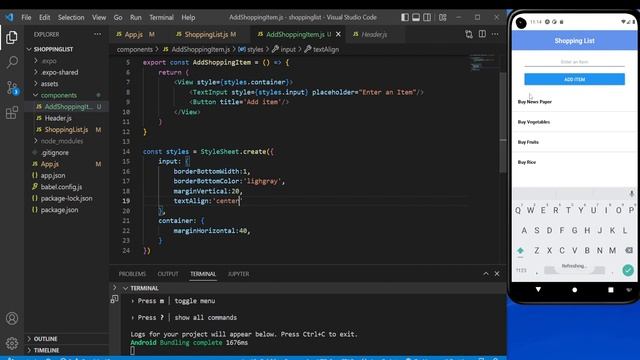The width and height of the screenshot is (640, 360).
Task: Tap the Buy Vegetables list item
Action: [x=574, y=122]
